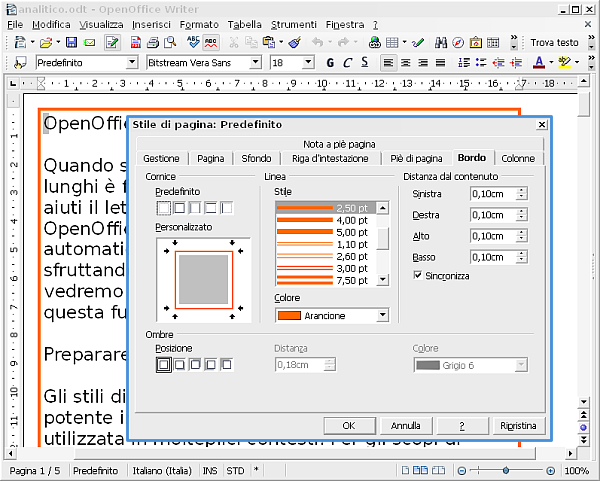Show Draw functions pencil icon
The height and width of the screenshot is (481, 600).
(418, 42)
